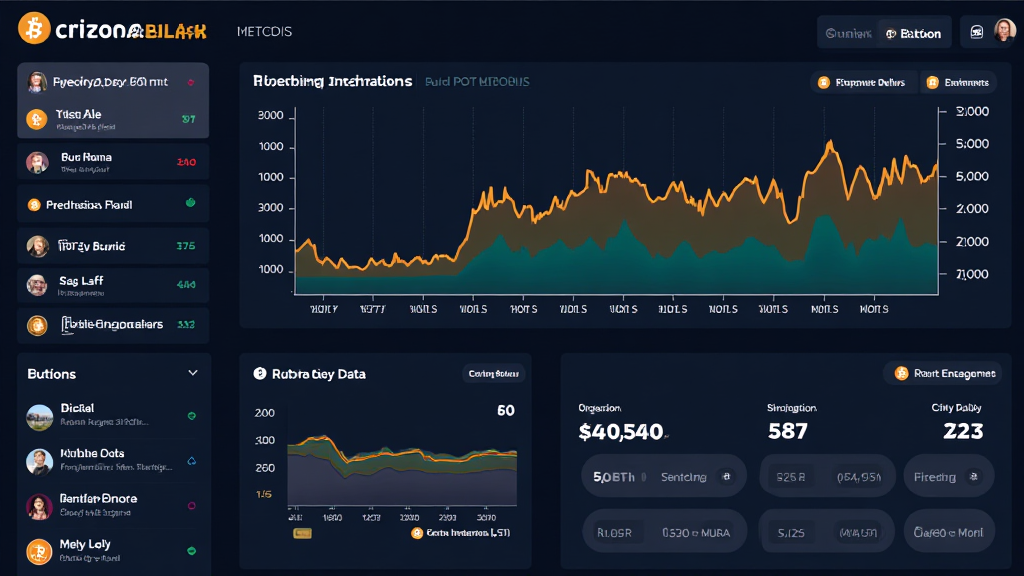The height and width of the screenshot is (576, 1024).
Task: Click the yellow legend swatch below small chart
Action: tap(302, 534)
